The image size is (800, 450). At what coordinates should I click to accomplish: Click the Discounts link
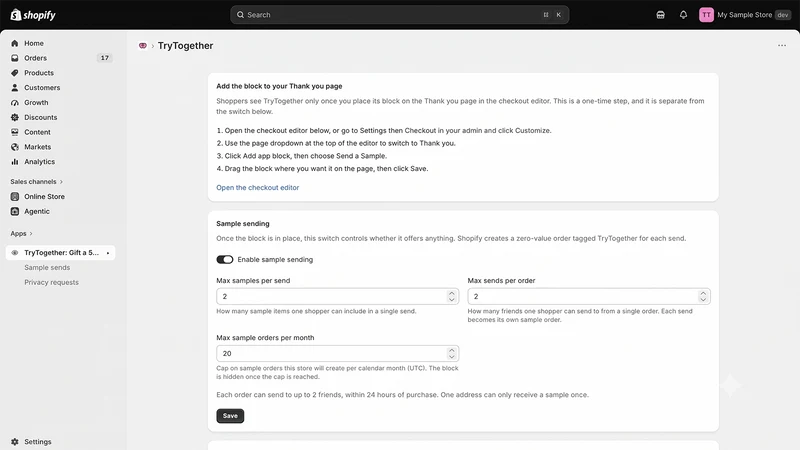[40, 117]
